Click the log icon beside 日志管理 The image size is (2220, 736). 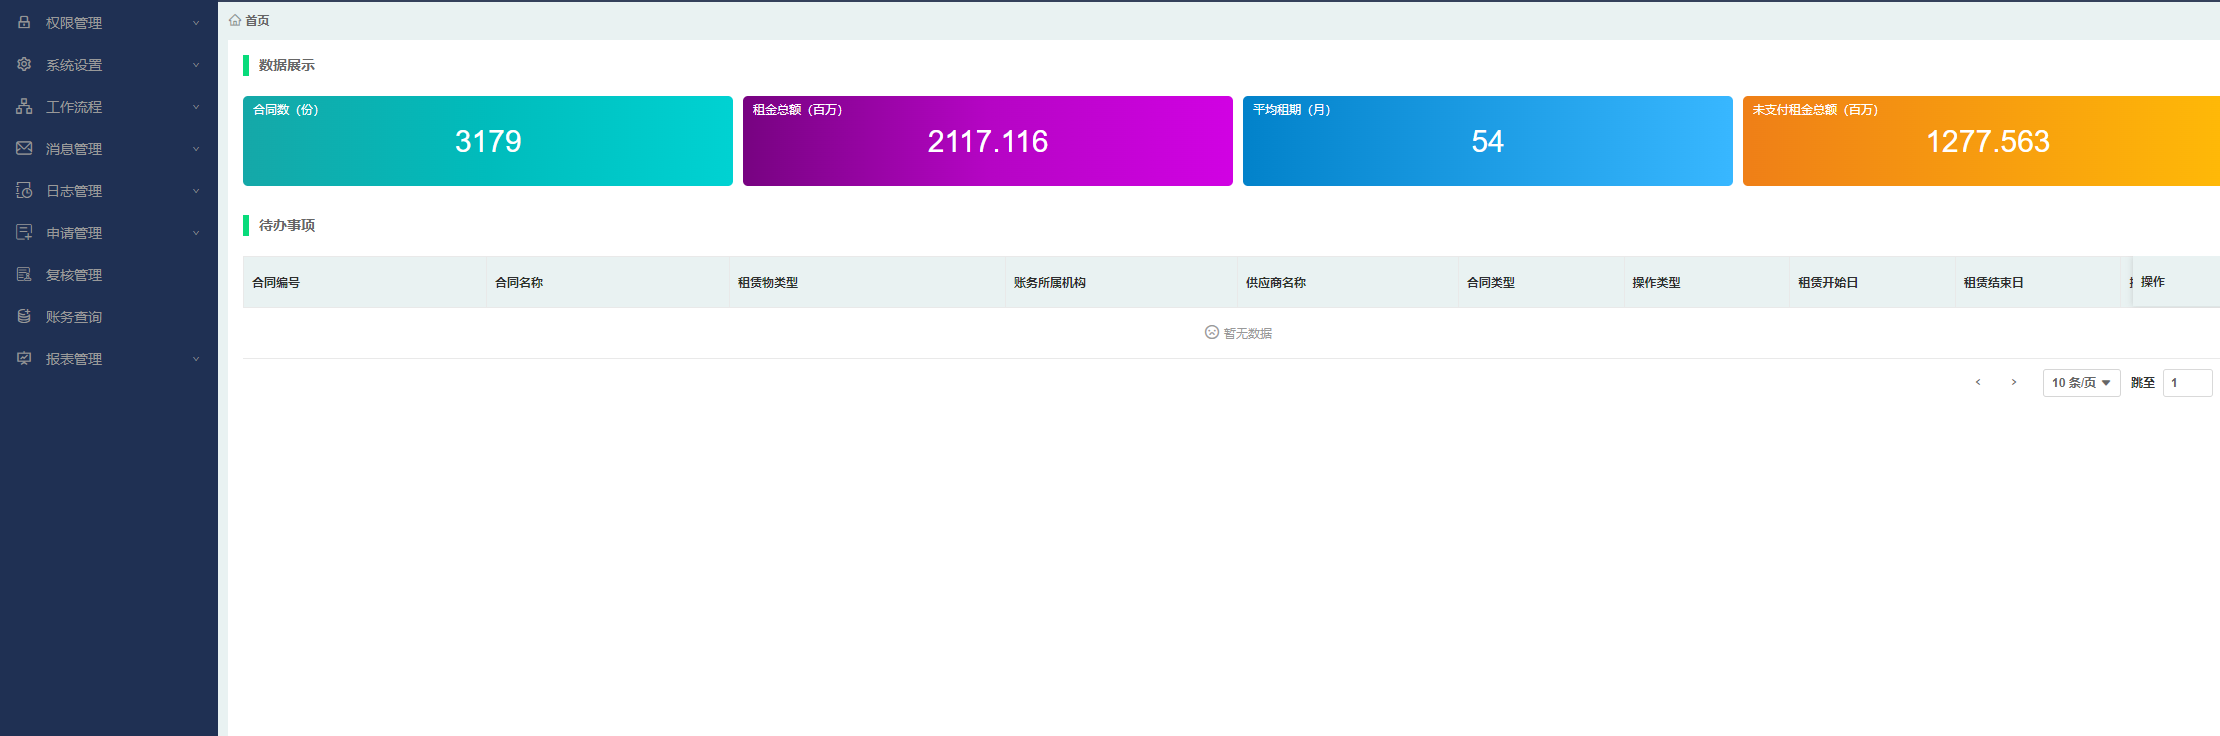[x=24, y=190]
